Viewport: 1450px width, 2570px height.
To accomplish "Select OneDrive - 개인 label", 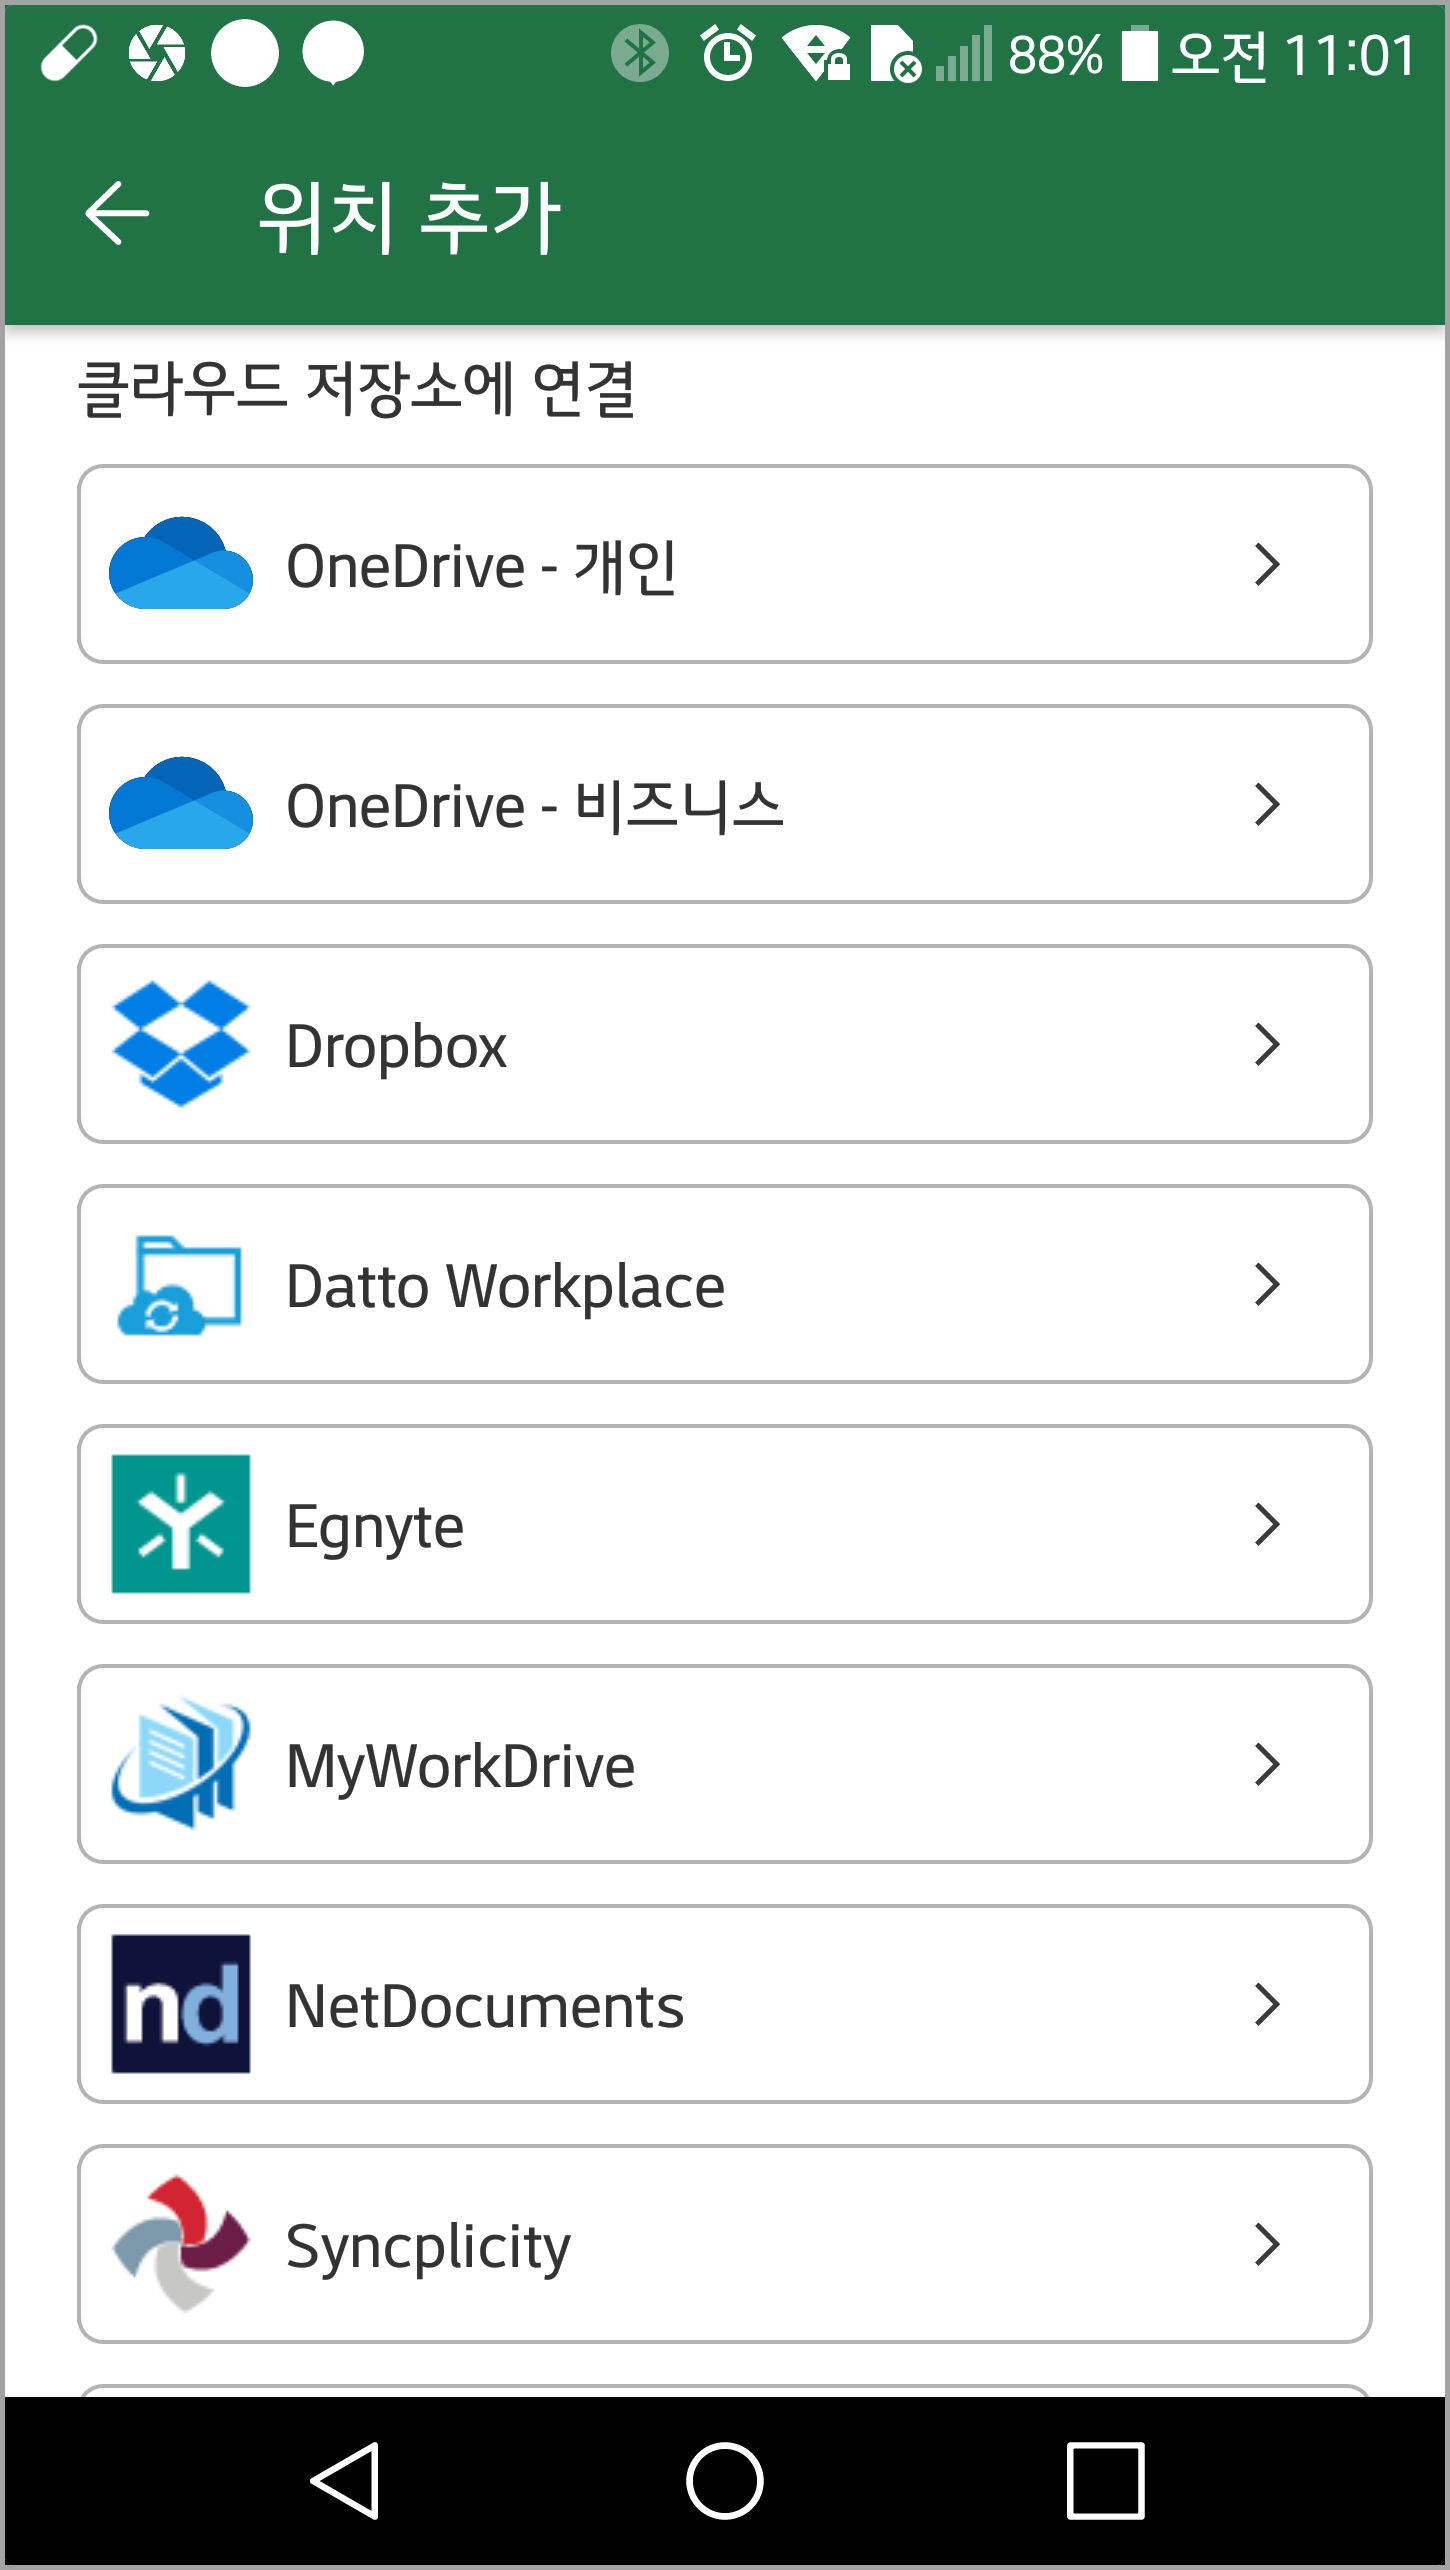I will [x=482, y=566].
